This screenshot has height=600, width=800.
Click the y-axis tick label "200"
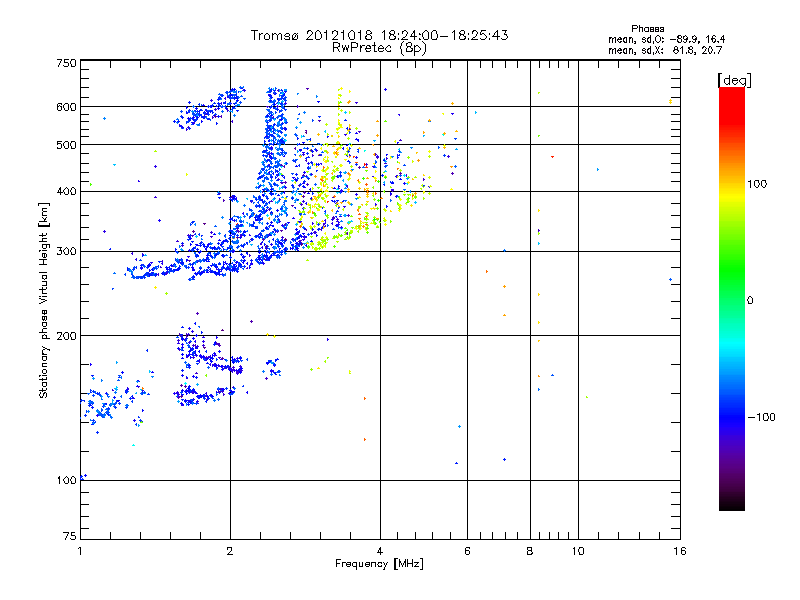pos(66,336)
